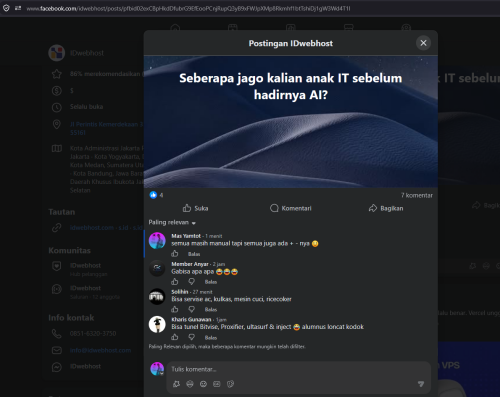The image size is (500, 397).
Task: Open the sticker picker icon in comment box
Action: (230, 384)
